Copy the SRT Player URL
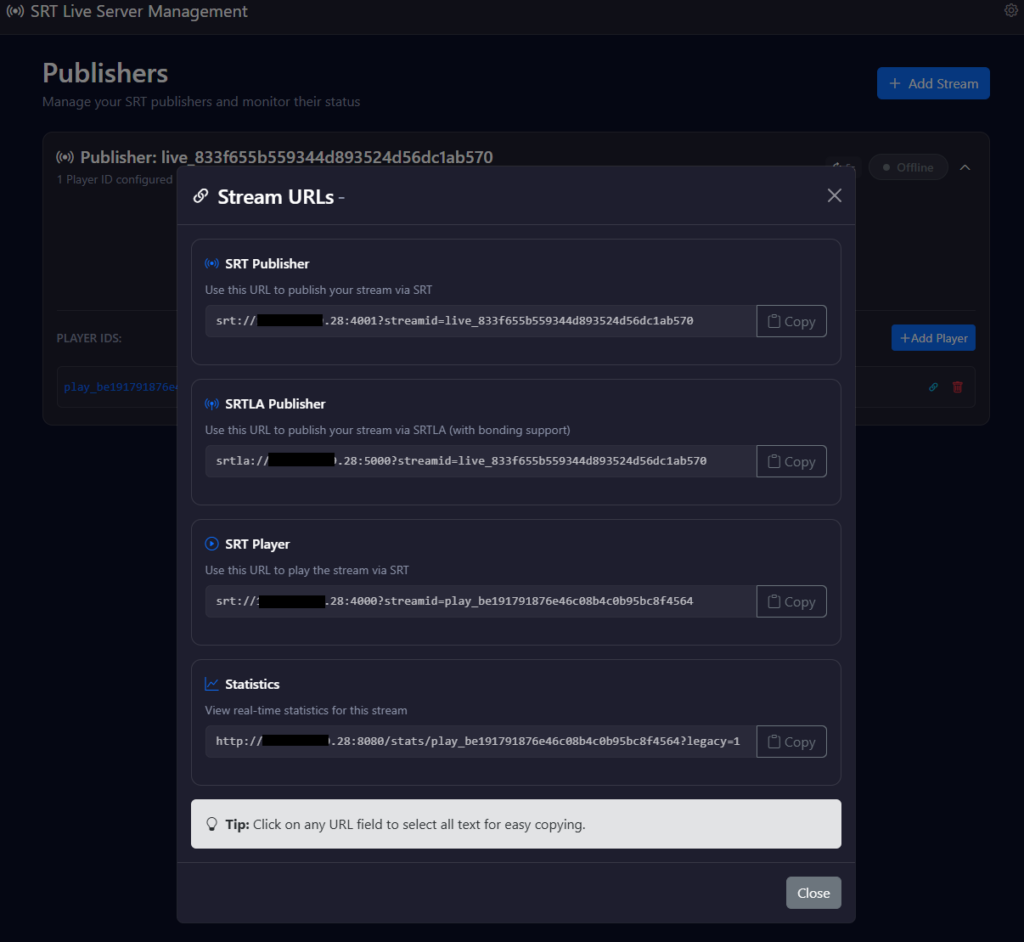 (x=791, y=602)
